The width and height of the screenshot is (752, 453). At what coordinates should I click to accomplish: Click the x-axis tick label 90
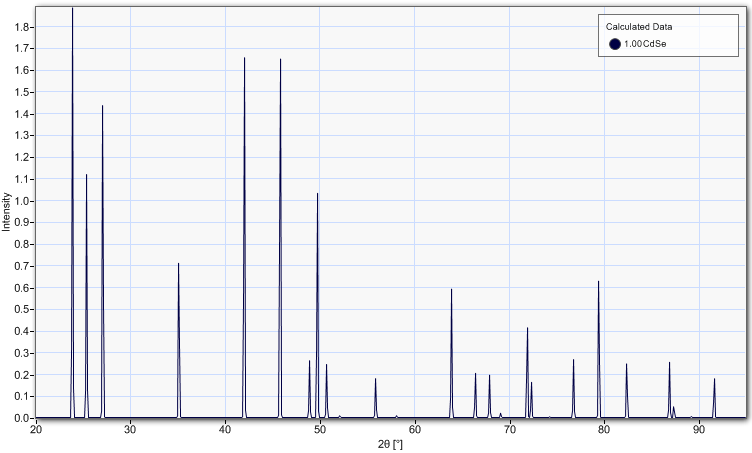[x=699, y=429]
